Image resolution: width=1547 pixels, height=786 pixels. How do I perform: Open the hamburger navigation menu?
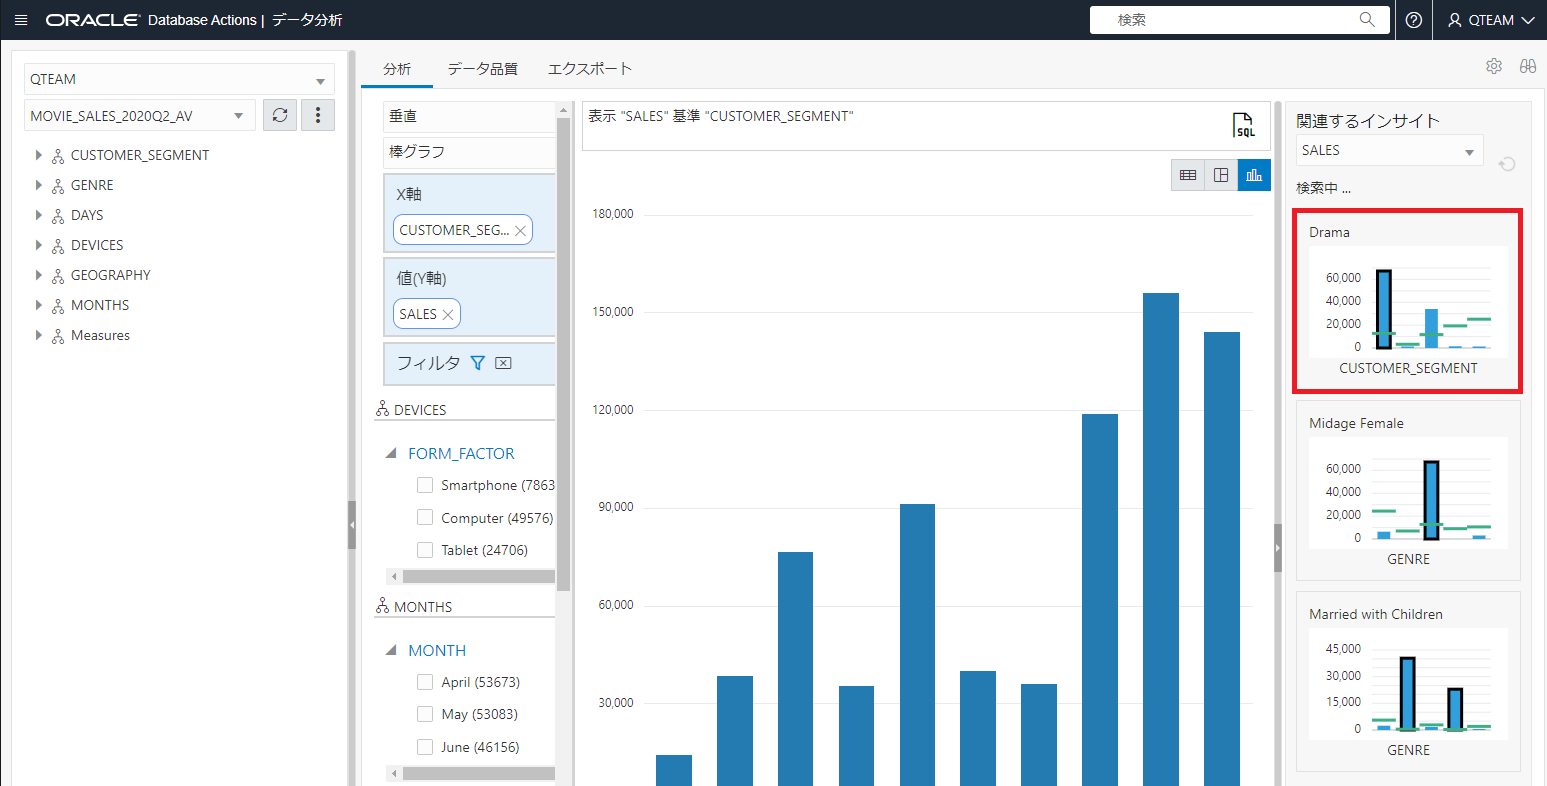21,20
